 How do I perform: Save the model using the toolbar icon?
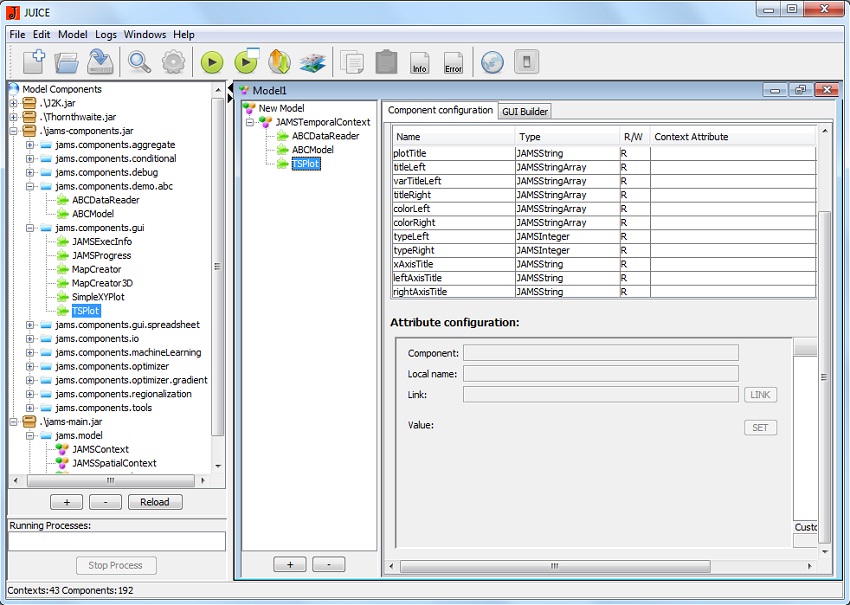(x=99, y=62)
